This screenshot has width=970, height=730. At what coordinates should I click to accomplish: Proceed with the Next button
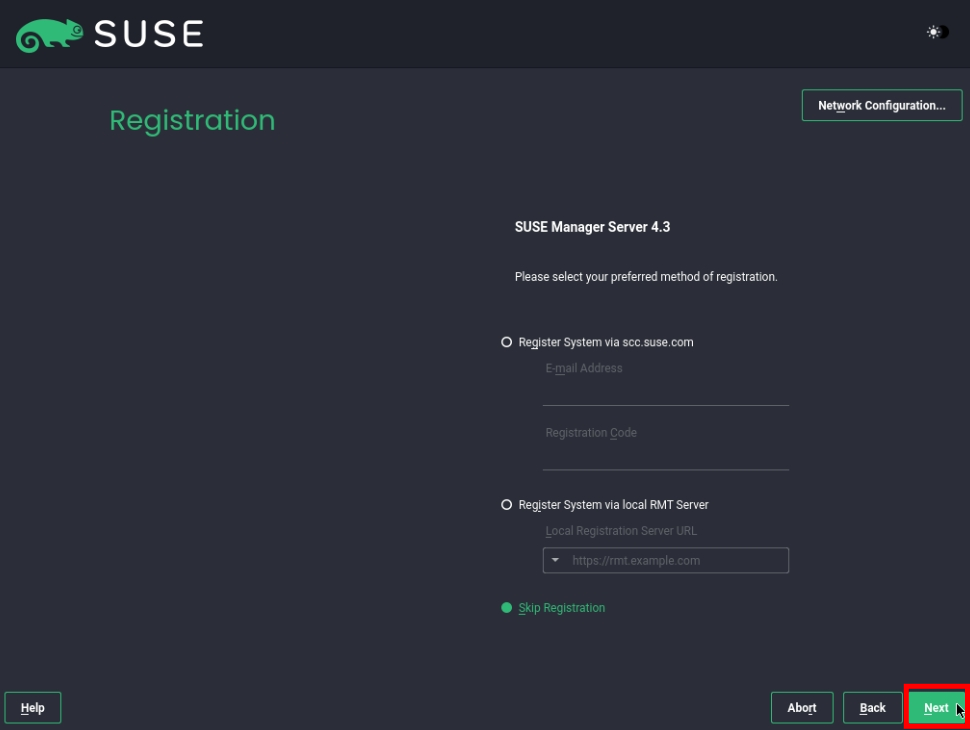pyautogui.click(x=936, y=708)
